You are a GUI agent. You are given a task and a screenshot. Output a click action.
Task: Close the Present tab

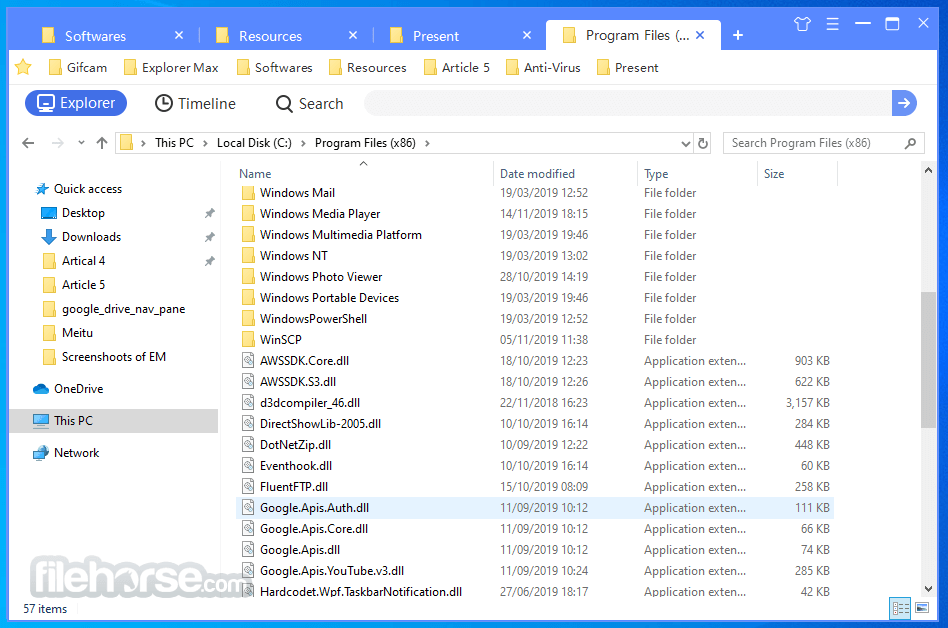pos(527,35)
